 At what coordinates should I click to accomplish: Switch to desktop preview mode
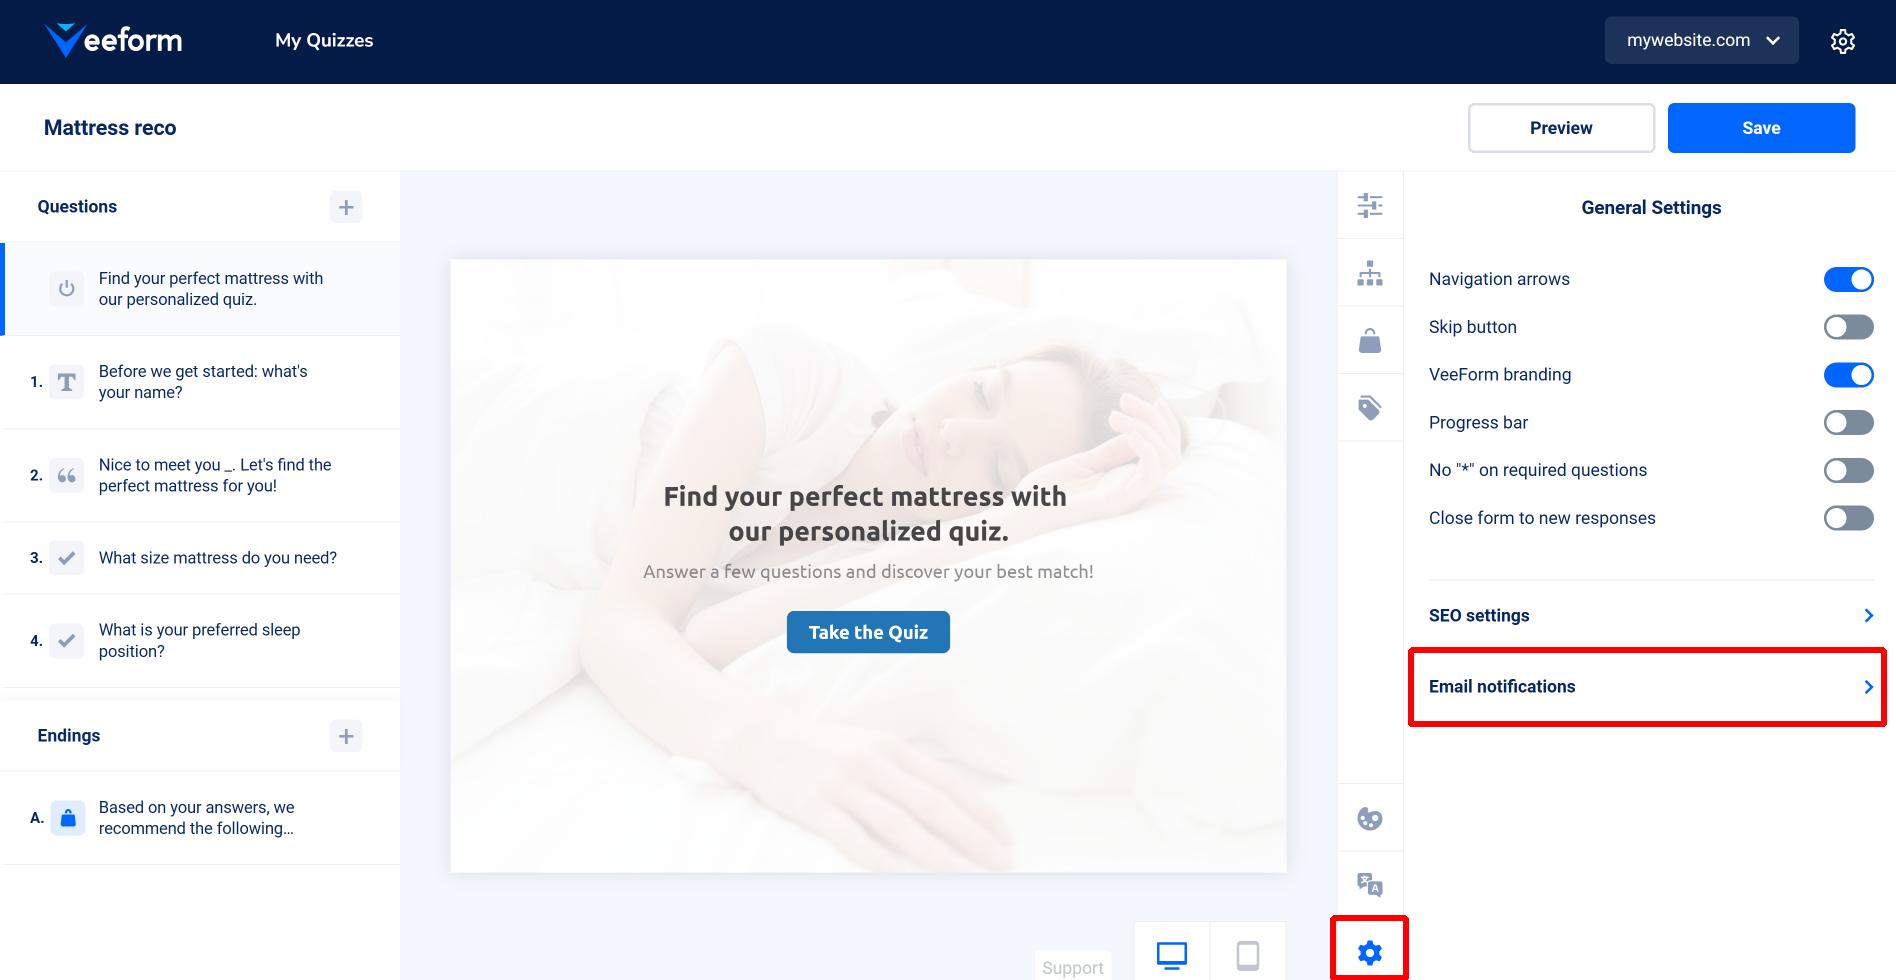point(1172,955)
